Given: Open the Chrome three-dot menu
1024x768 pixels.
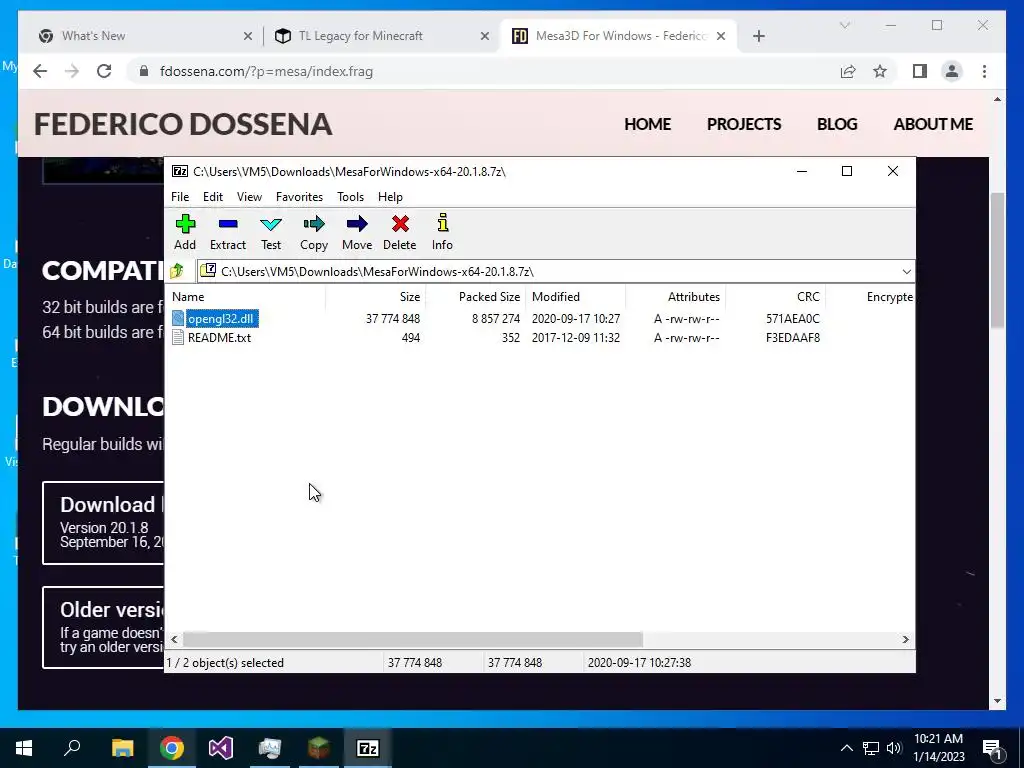Looking at the screenshot, I should [984, 71].
